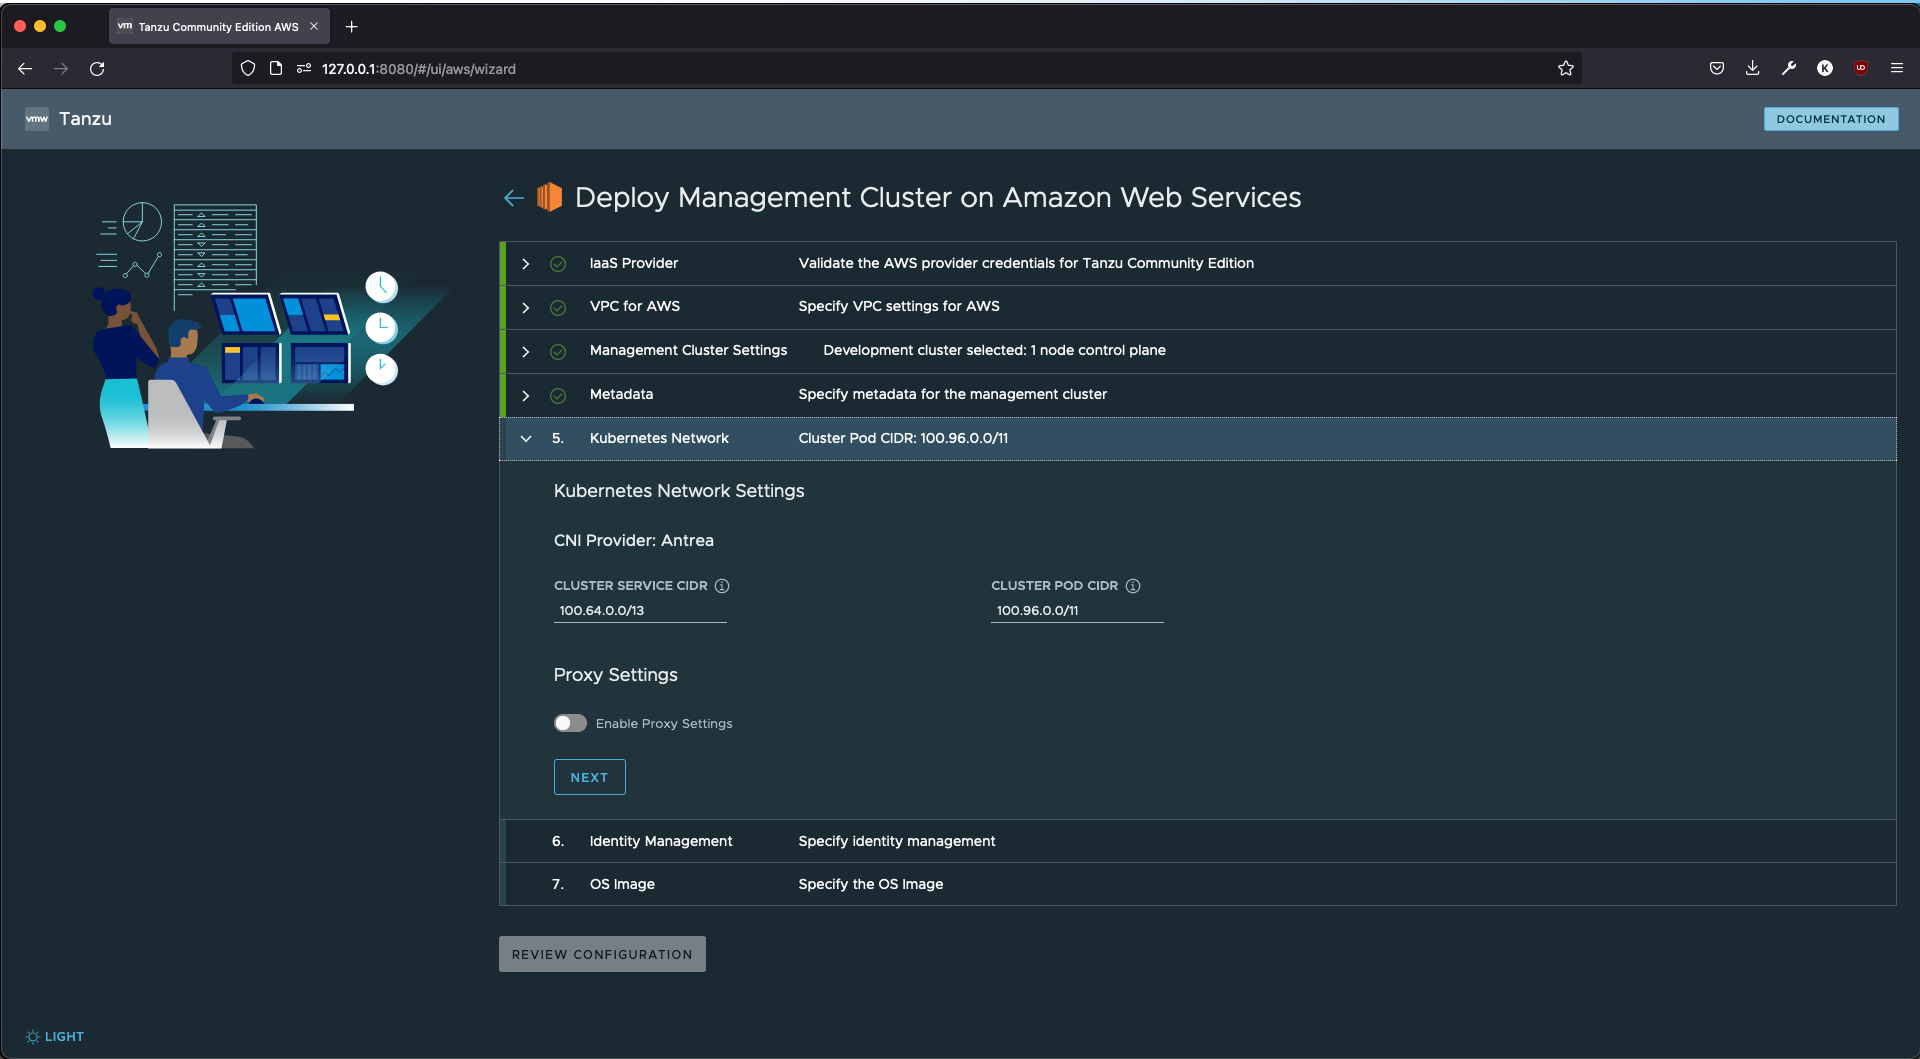The image size is (1920, 1059).
Task: Click the VMware logo in header
Action: [x=37, y=119]
